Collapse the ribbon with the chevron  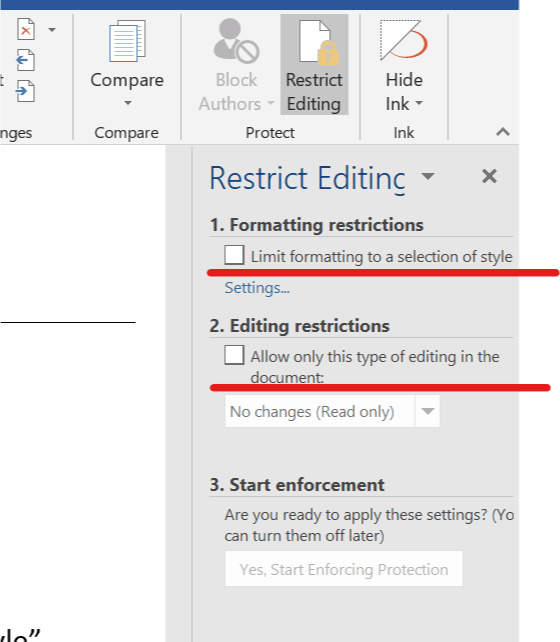click(503, 132)
